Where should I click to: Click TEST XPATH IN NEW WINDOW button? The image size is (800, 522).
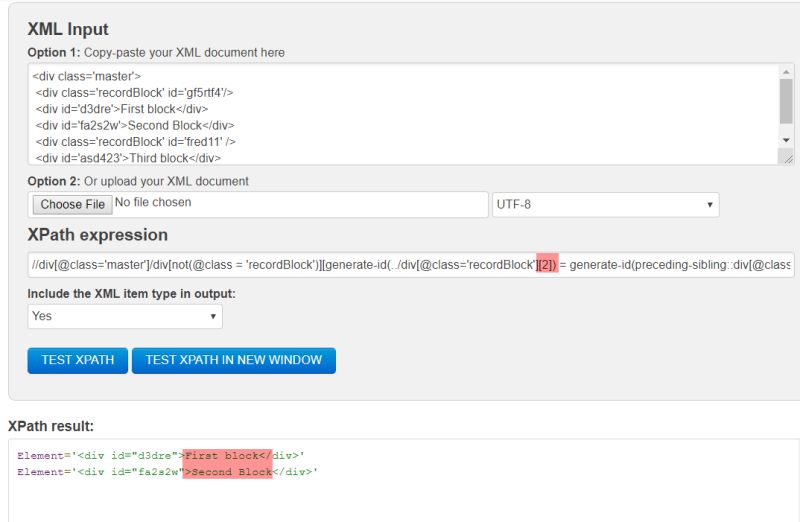pyautogui.click(x=234, y=360)
